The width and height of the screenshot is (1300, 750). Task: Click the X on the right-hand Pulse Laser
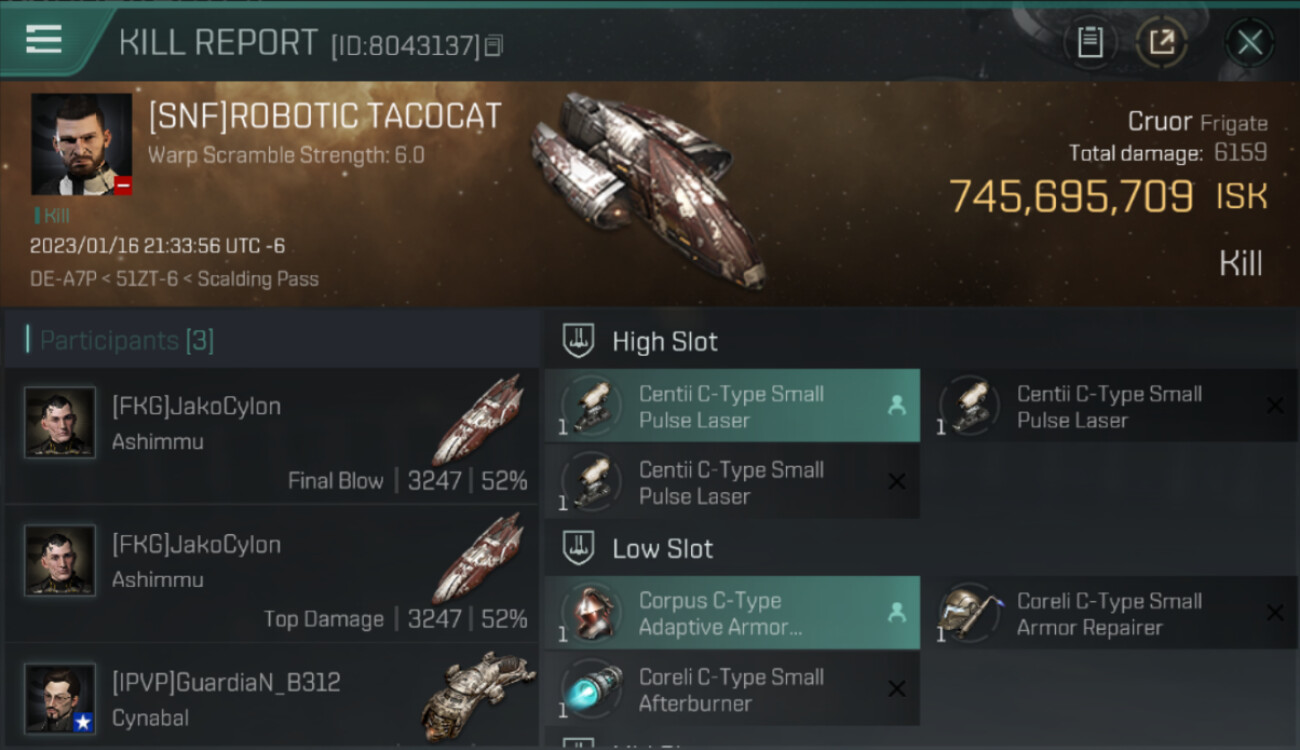pyautogui.click(x=1275, y=406)
